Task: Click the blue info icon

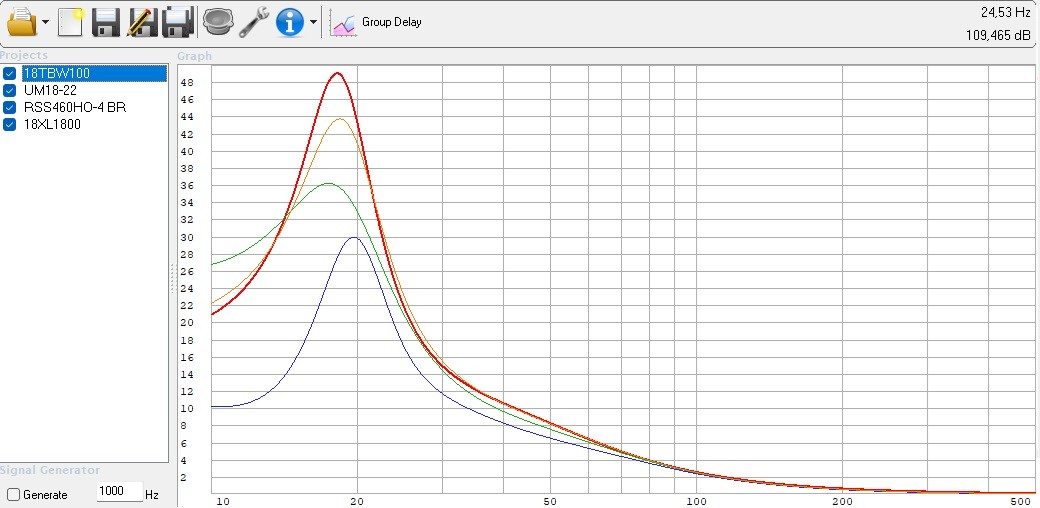Action: [x=290, y=21]
